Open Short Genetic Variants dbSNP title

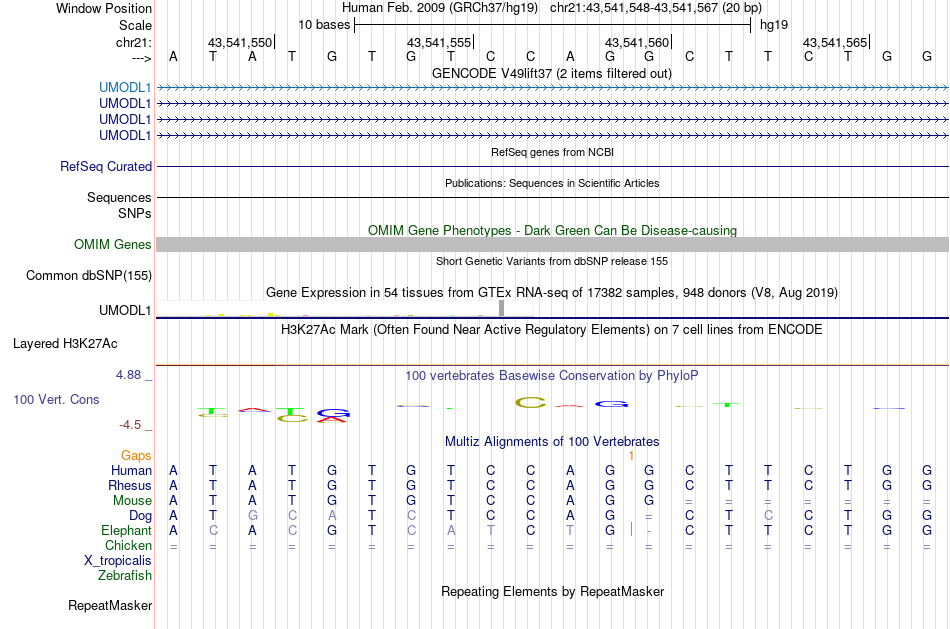point(552,261)
